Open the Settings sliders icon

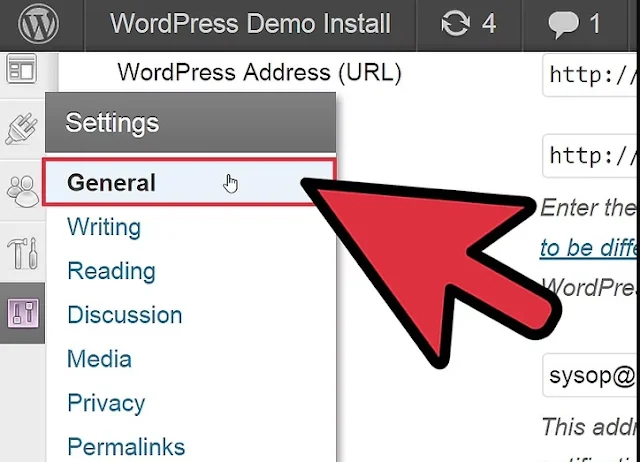pyautogui.click(x=23, y=313)
